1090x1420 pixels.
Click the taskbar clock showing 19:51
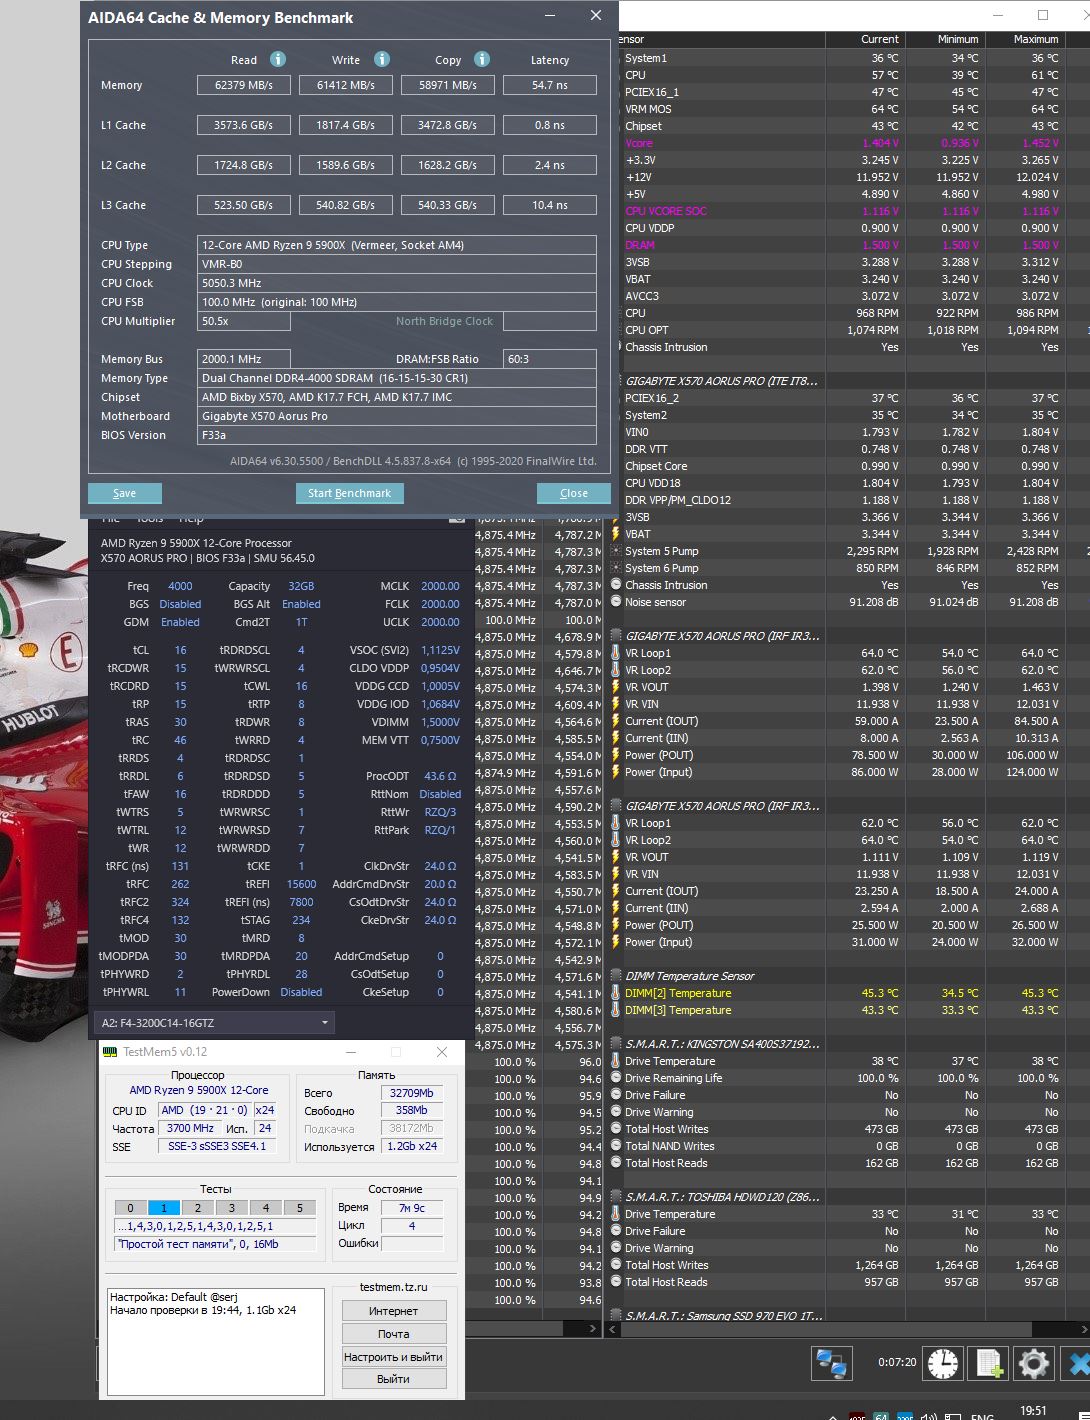click(1033, 1410)
